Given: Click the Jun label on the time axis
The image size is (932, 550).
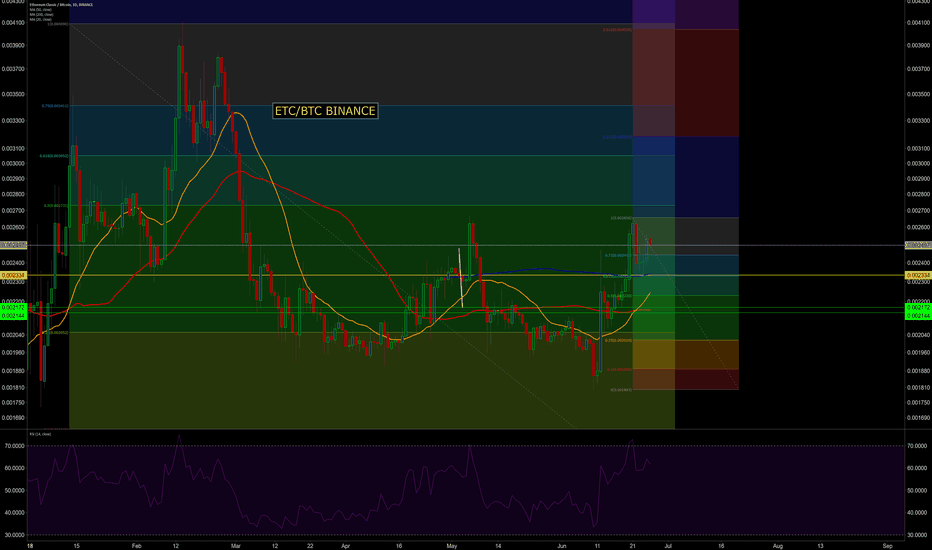Looking at the screenshot, I should 562,545.
